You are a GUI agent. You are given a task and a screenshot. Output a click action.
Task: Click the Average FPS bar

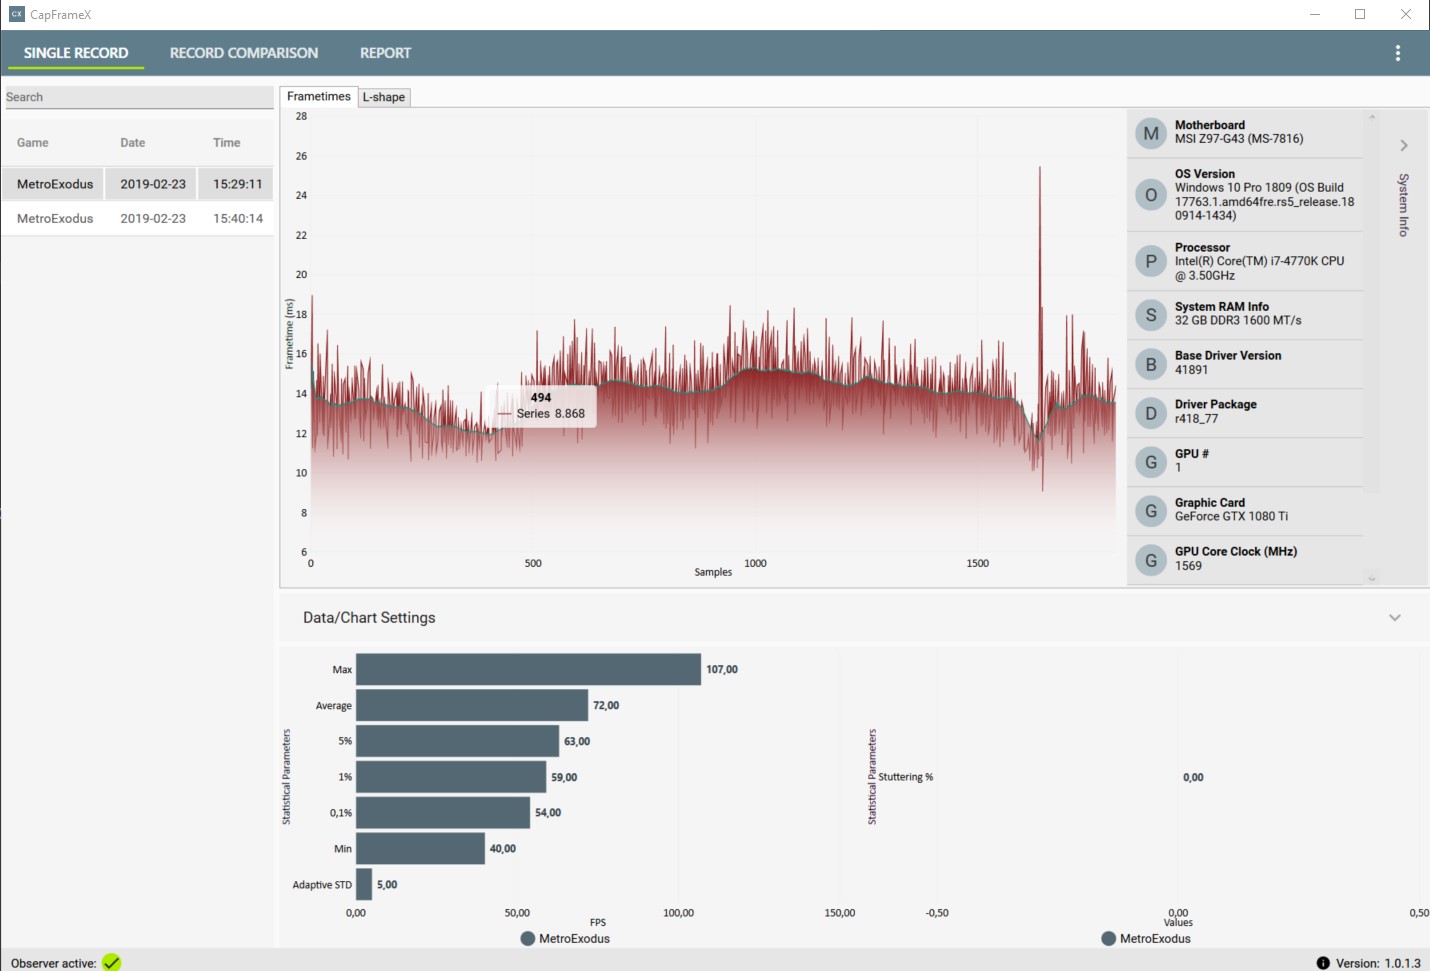click(472, 705)
